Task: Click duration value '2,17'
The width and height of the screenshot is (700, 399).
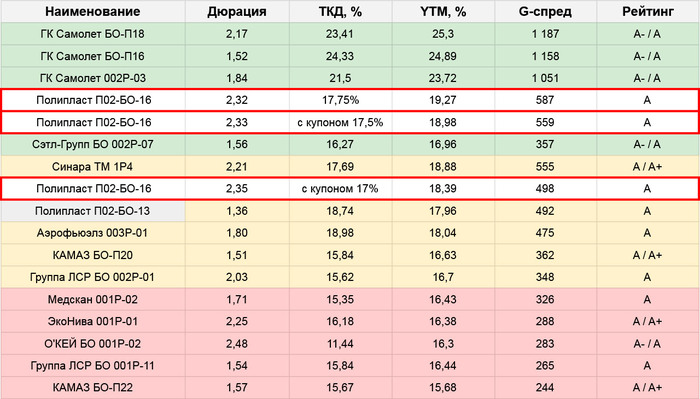Action: (x=237, y=34)
